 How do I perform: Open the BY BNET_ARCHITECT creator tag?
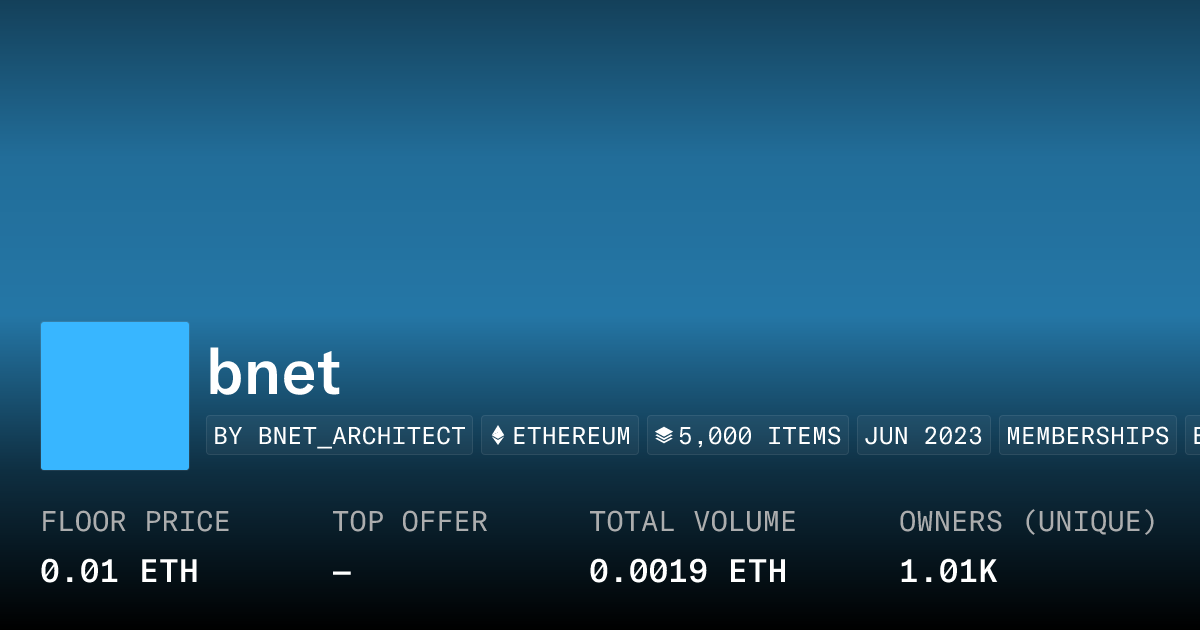[x=339, y=436]
